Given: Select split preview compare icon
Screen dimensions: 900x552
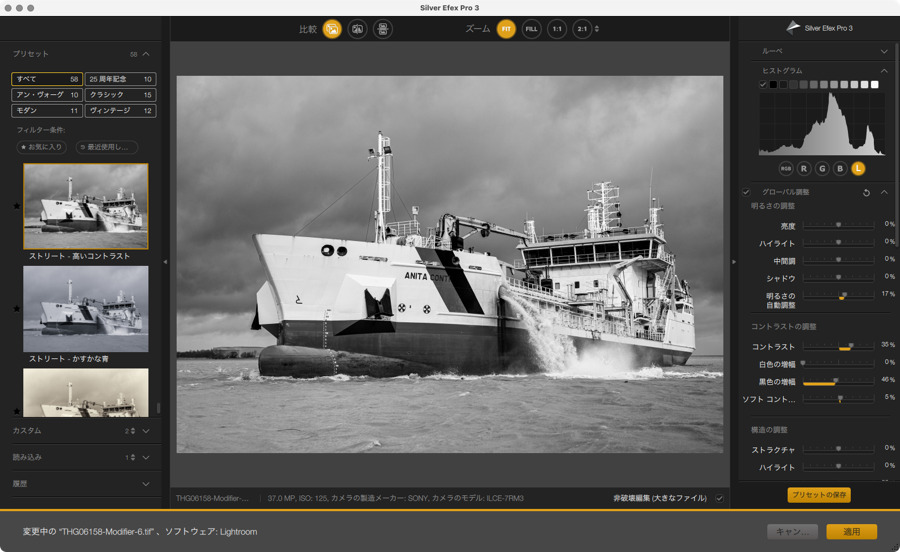Looking at the screenshot, I should 357,29.
